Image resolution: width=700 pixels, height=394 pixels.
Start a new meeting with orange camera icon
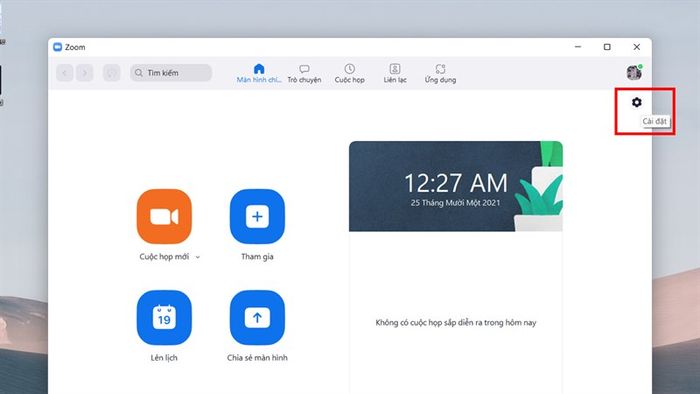click(x=164, y=216)
